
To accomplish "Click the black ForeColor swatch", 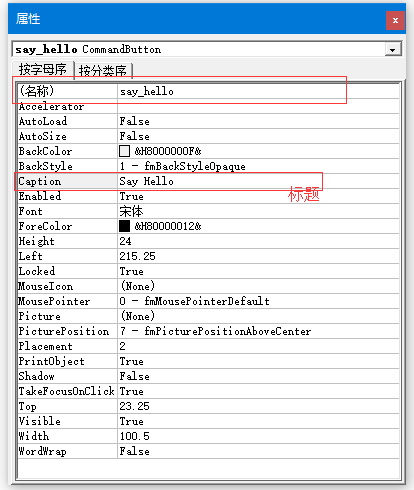I will point(124,226).
